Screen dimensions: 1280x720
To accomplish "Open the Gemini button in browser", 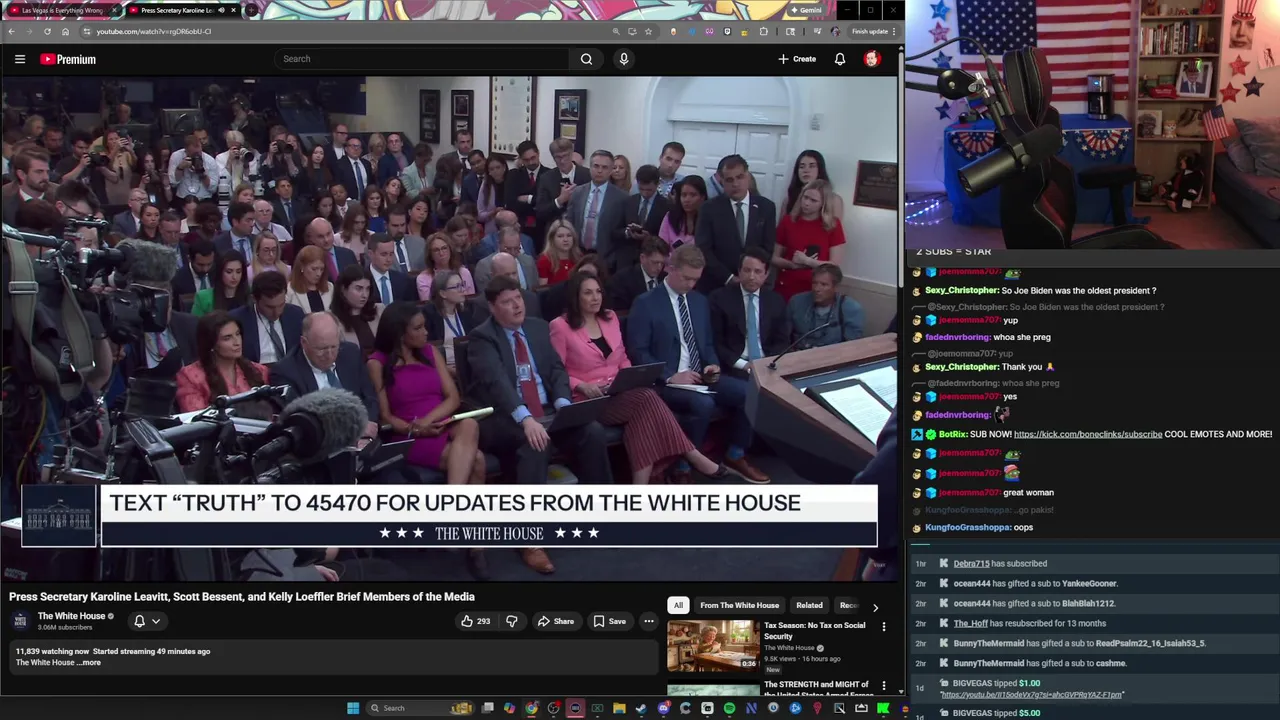I will tap(806, 10).
